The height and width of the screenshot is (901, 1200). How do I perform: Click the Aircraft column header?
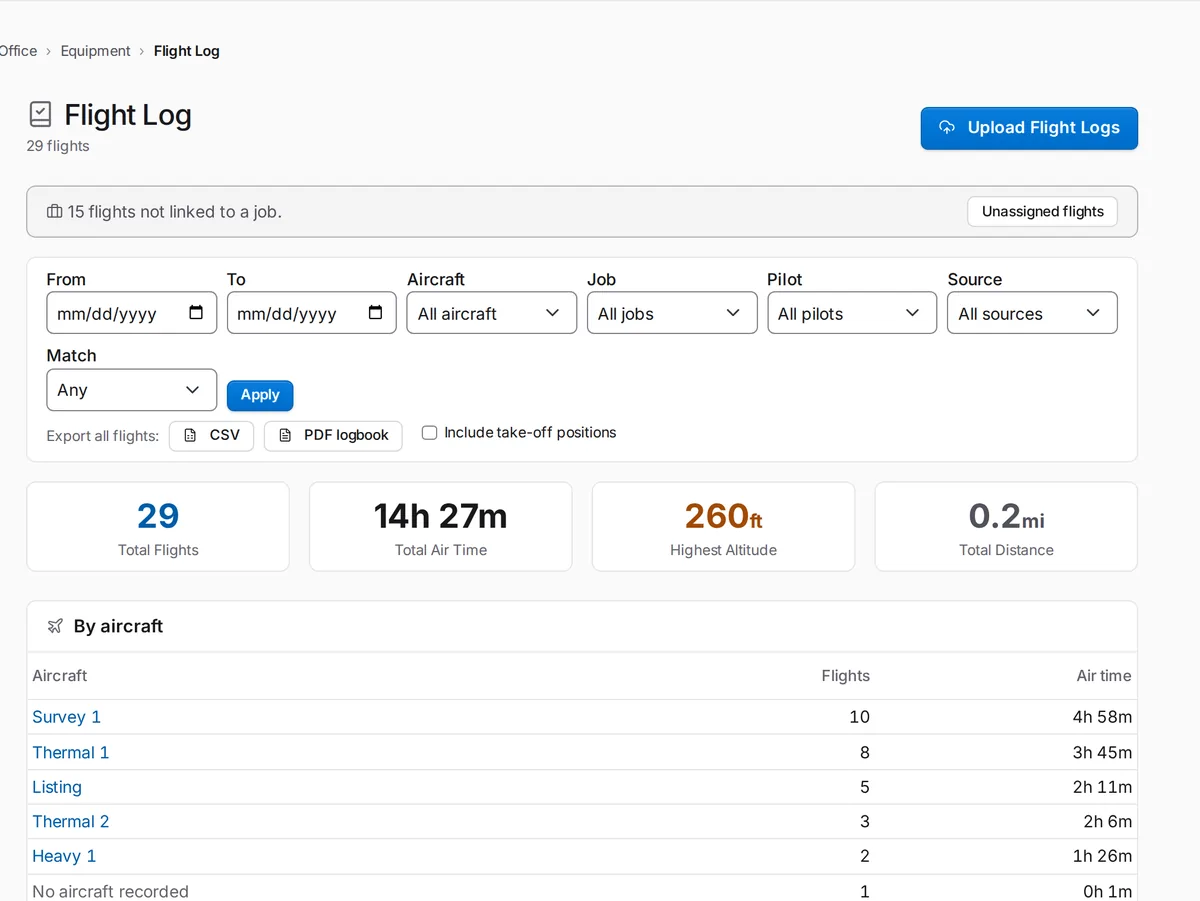(60, 676)
